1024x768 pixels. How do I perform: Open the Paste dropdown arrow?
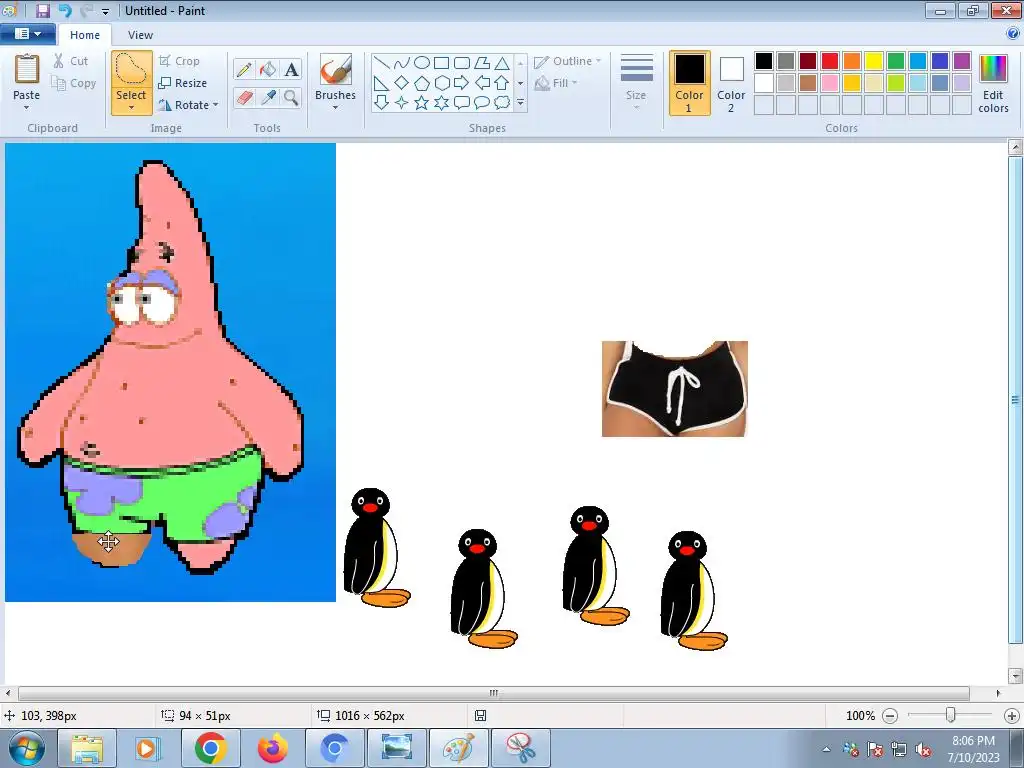point(27,107)
